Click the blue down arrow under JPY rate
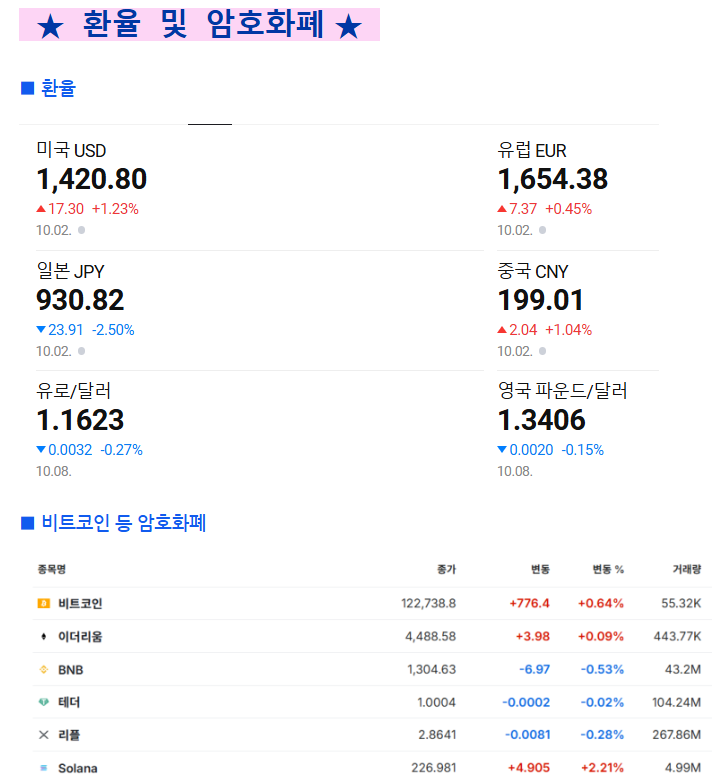The width and height of the screenshot is (727, 781). (41, 330)
